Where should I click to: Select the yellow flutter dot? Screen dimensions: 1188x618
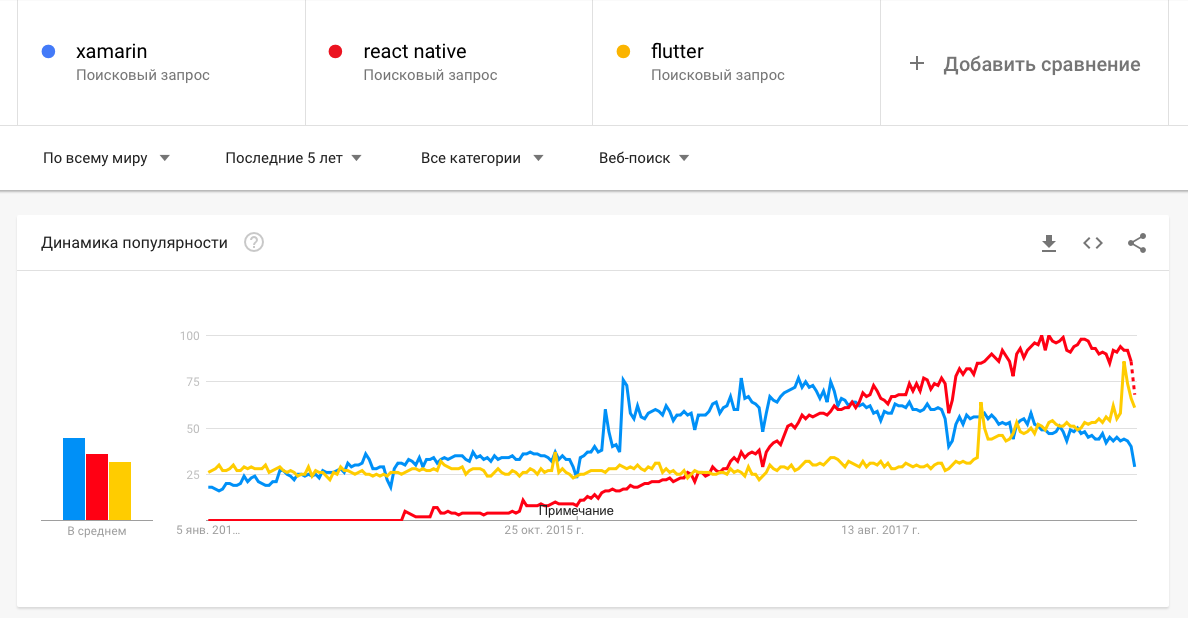coord(623,52)
